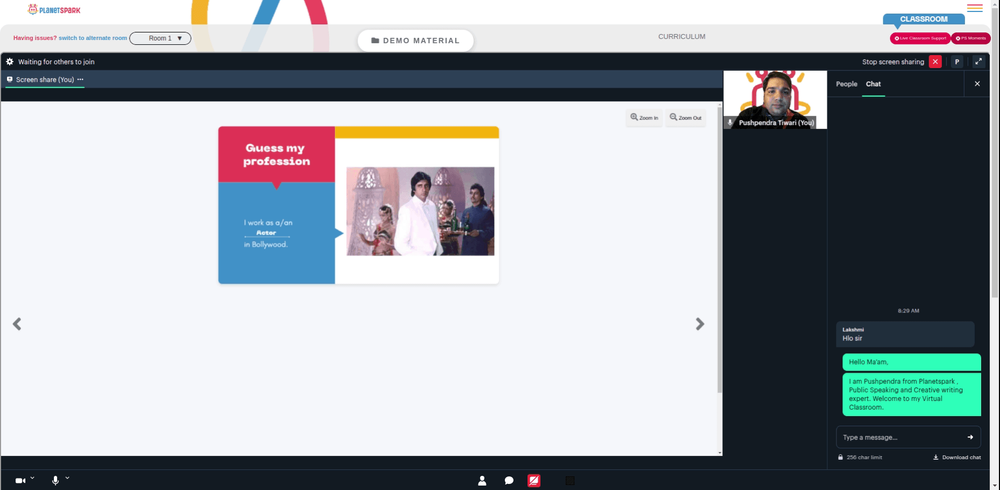Click the P button in call header
1000x490 pixels.
(957, 62)
